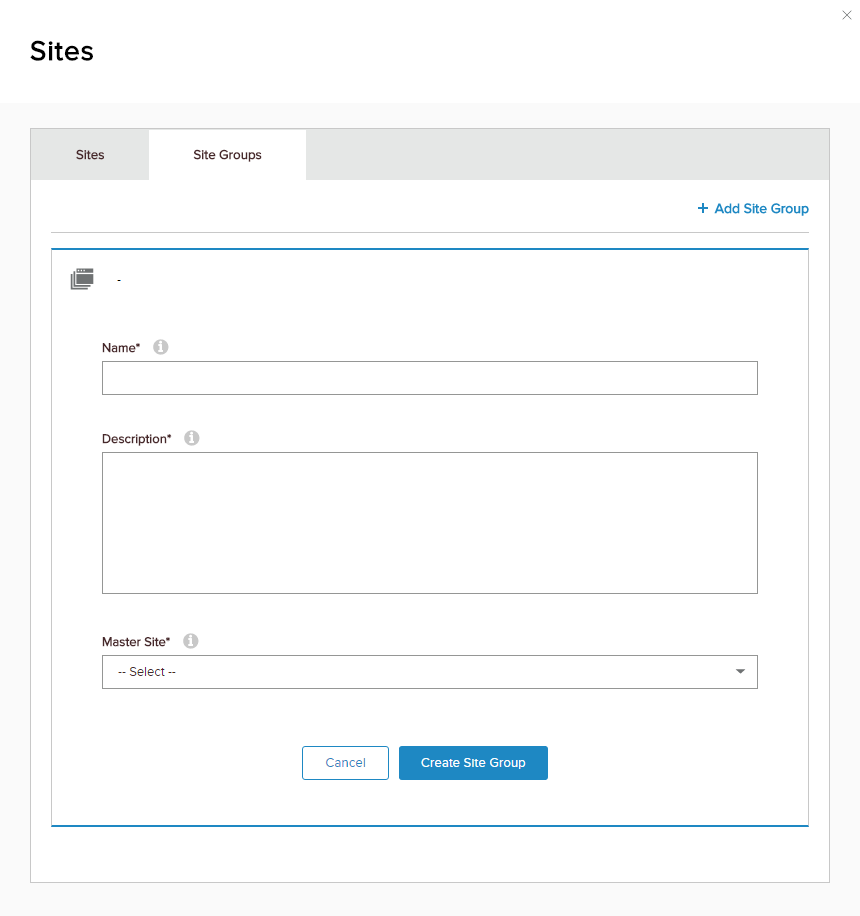Open the Master Site select dropdown
The image size is (860, 916).
429,672
